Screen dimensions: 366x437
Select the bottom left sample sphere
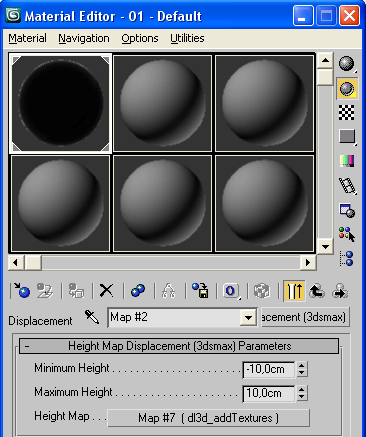click(61, 203)
